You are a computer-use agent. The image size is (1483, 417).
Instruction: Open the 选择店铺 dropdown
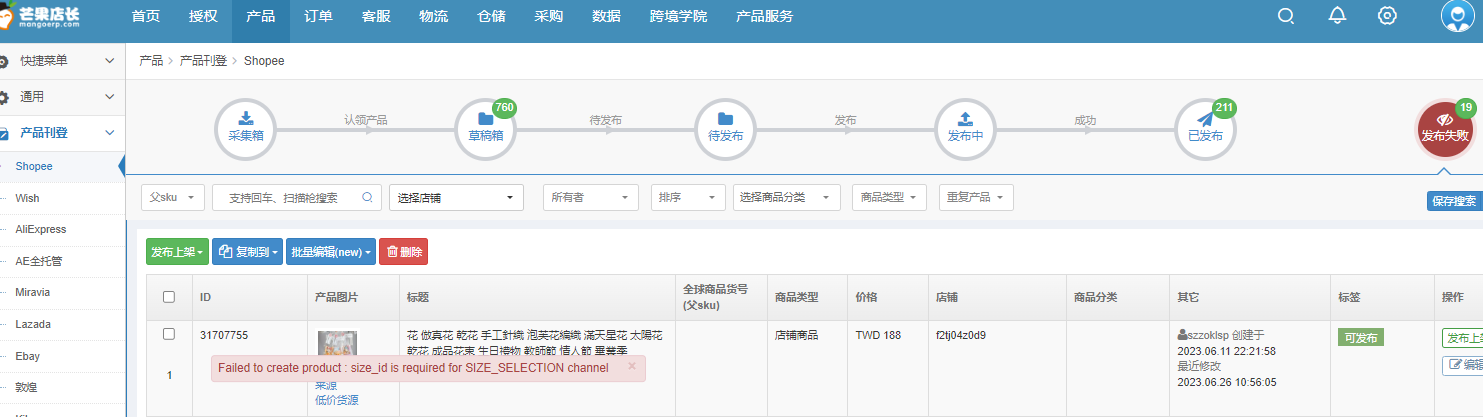click(456, 198)
